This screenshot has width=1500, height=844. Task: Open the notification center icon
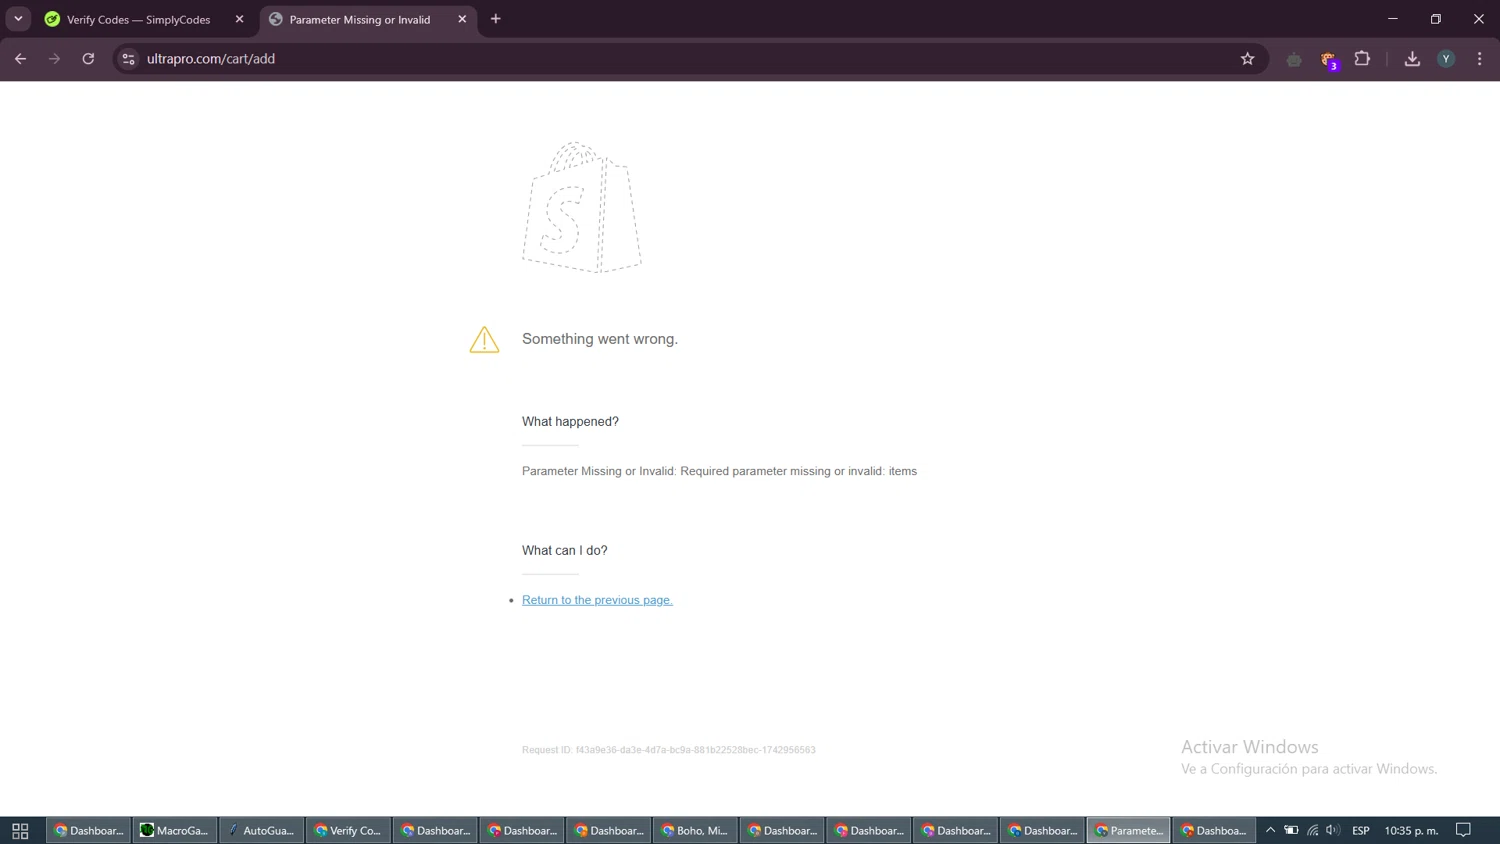pos(1464,830)
